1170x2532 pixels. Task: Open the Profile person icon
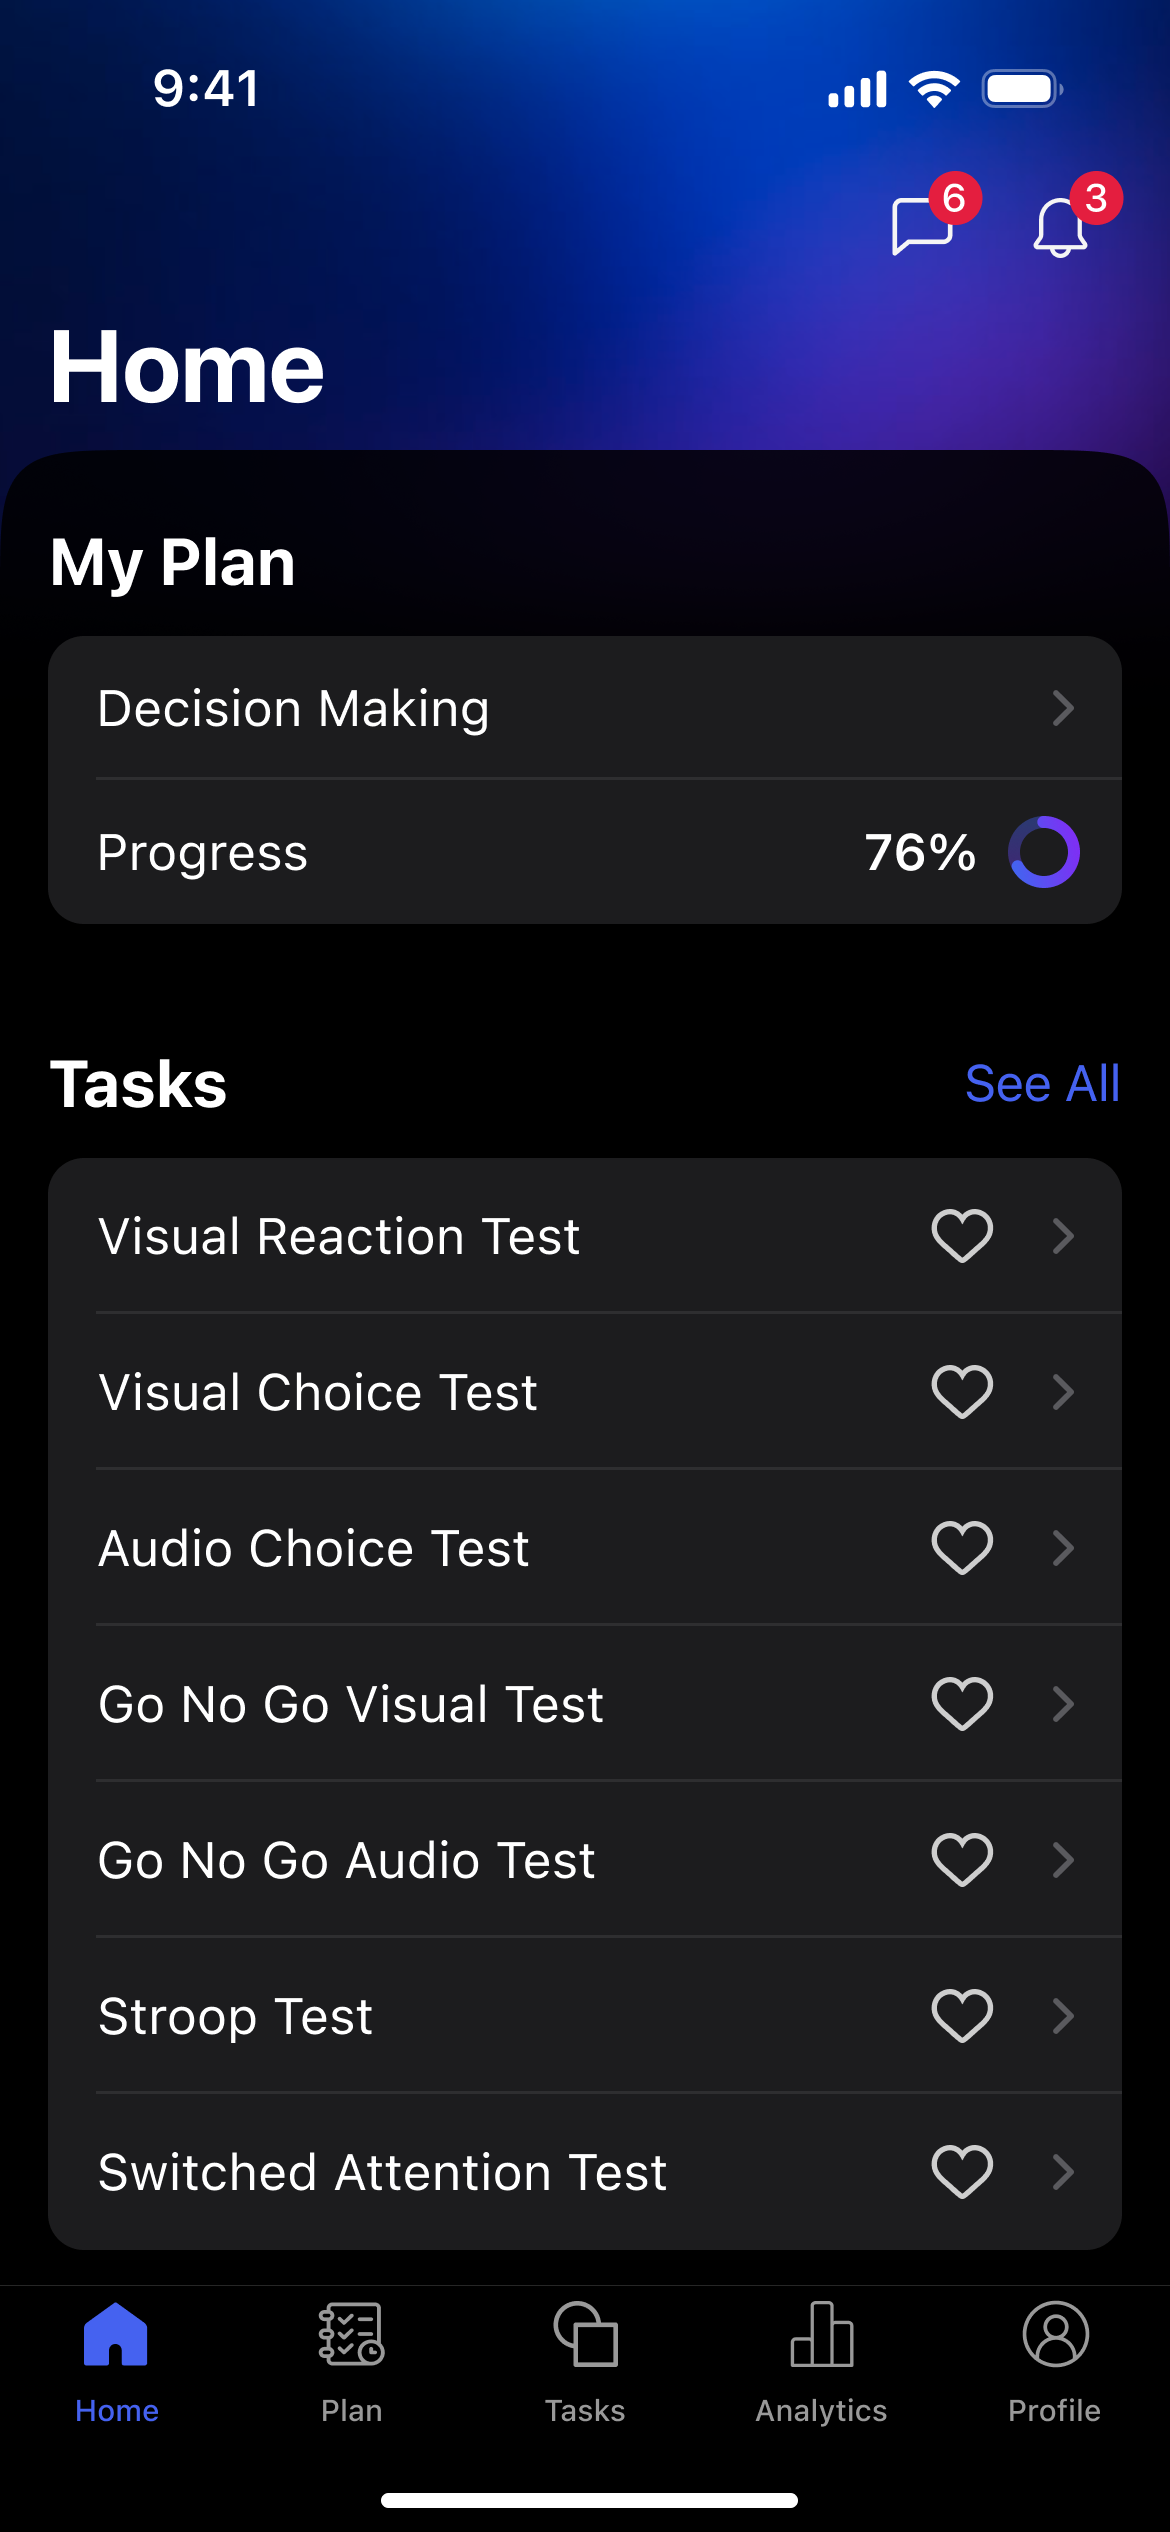click(x=1055, y=2334)
